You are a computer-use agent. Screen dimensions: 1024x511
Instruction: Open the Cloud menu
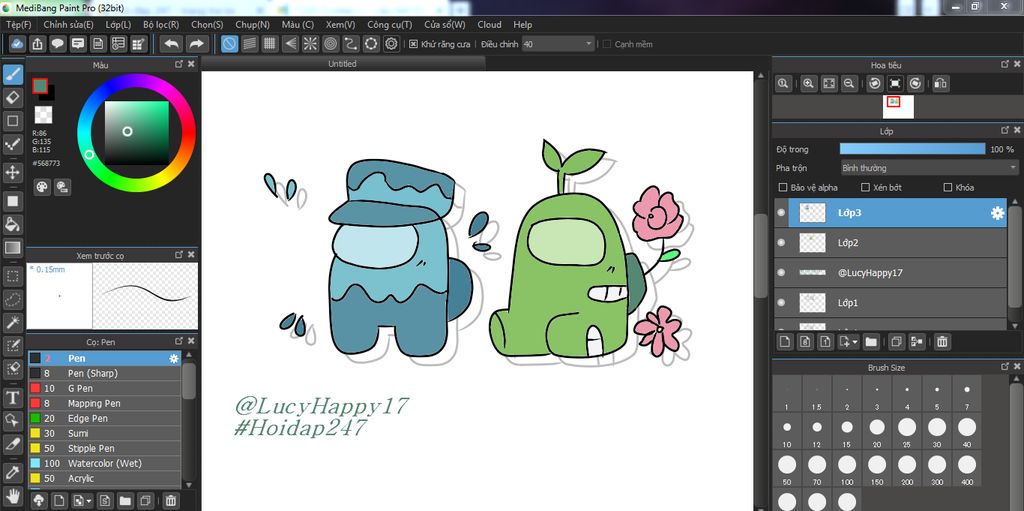pos(489,25)
